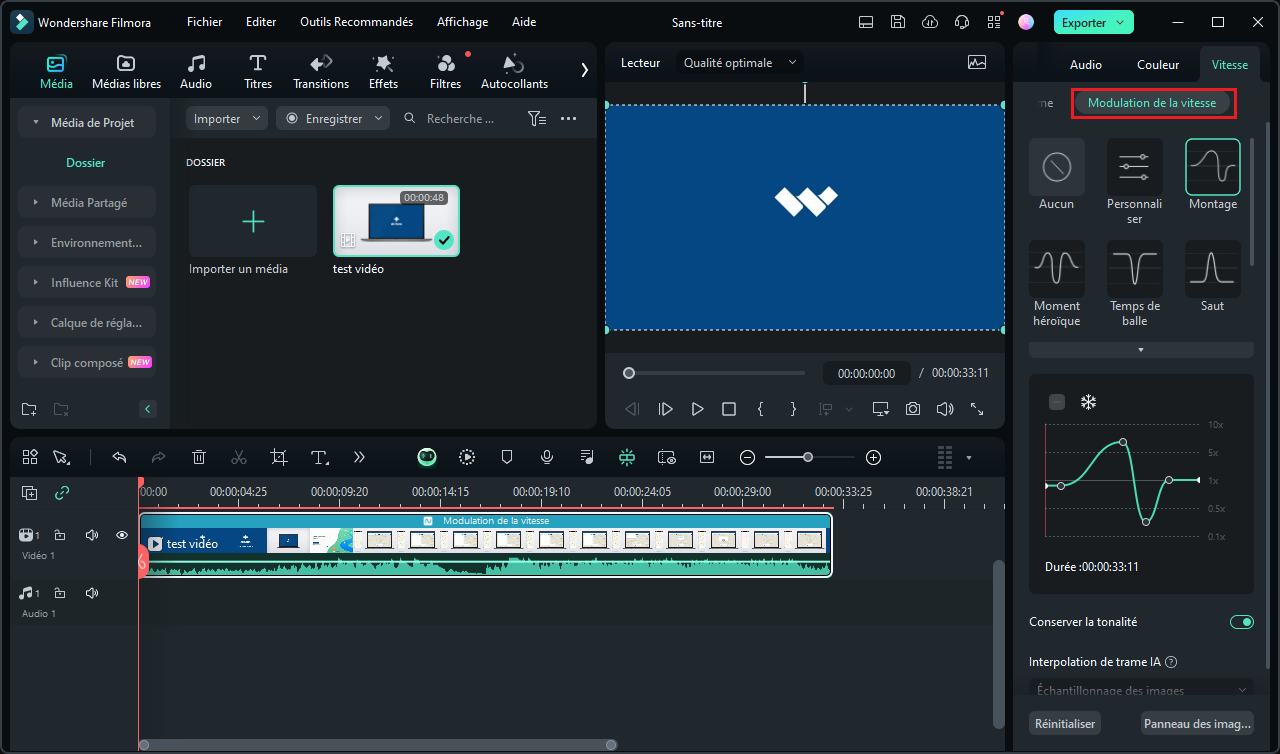Select the Dossier folder

tap(86, 162)
